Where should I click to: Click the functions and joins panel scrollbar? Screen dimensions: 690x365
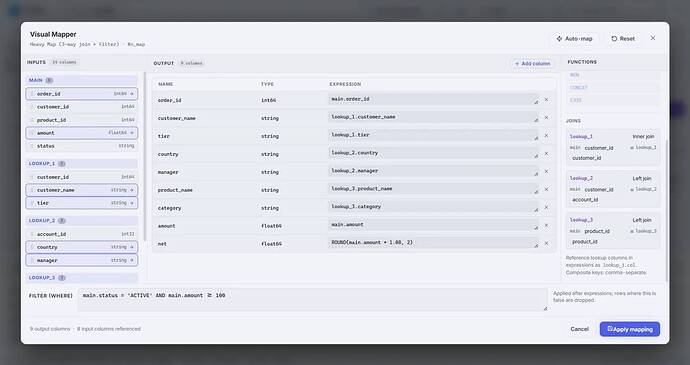coord(667,210)
